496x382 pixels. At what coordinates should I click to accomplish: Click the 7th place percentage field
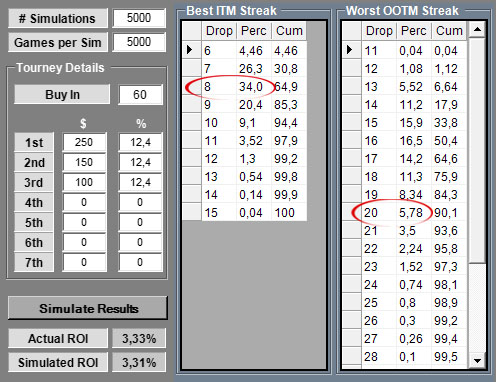[x=140, y=262]
